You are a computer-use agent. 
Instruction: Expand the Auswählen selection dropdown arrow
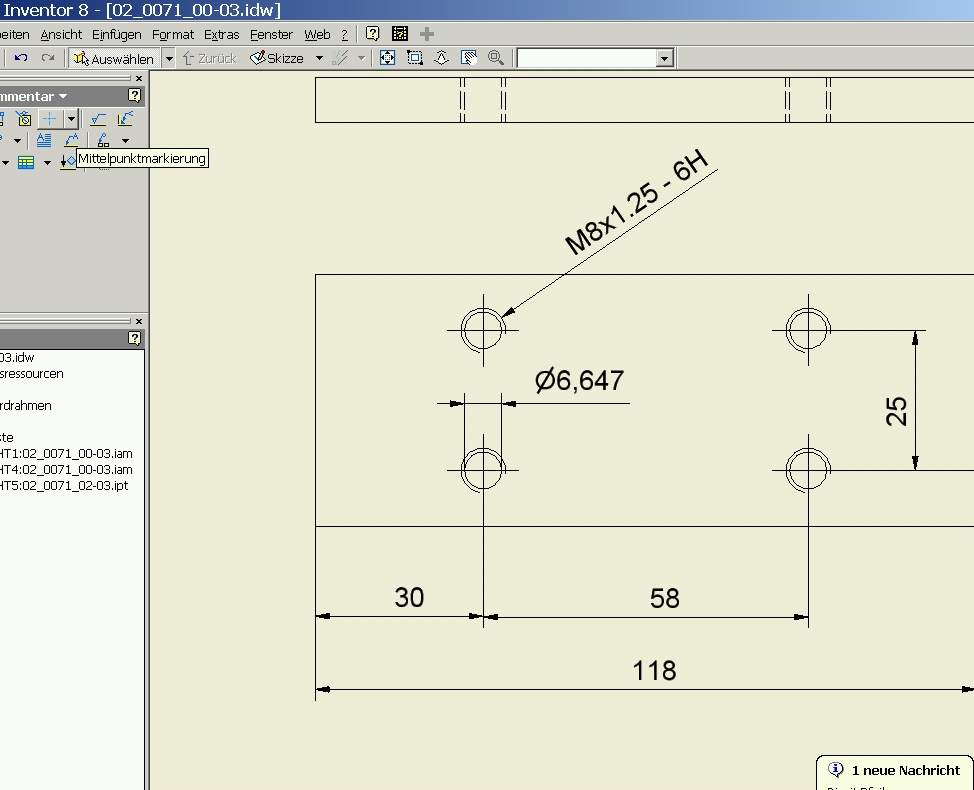pos(169,59)
